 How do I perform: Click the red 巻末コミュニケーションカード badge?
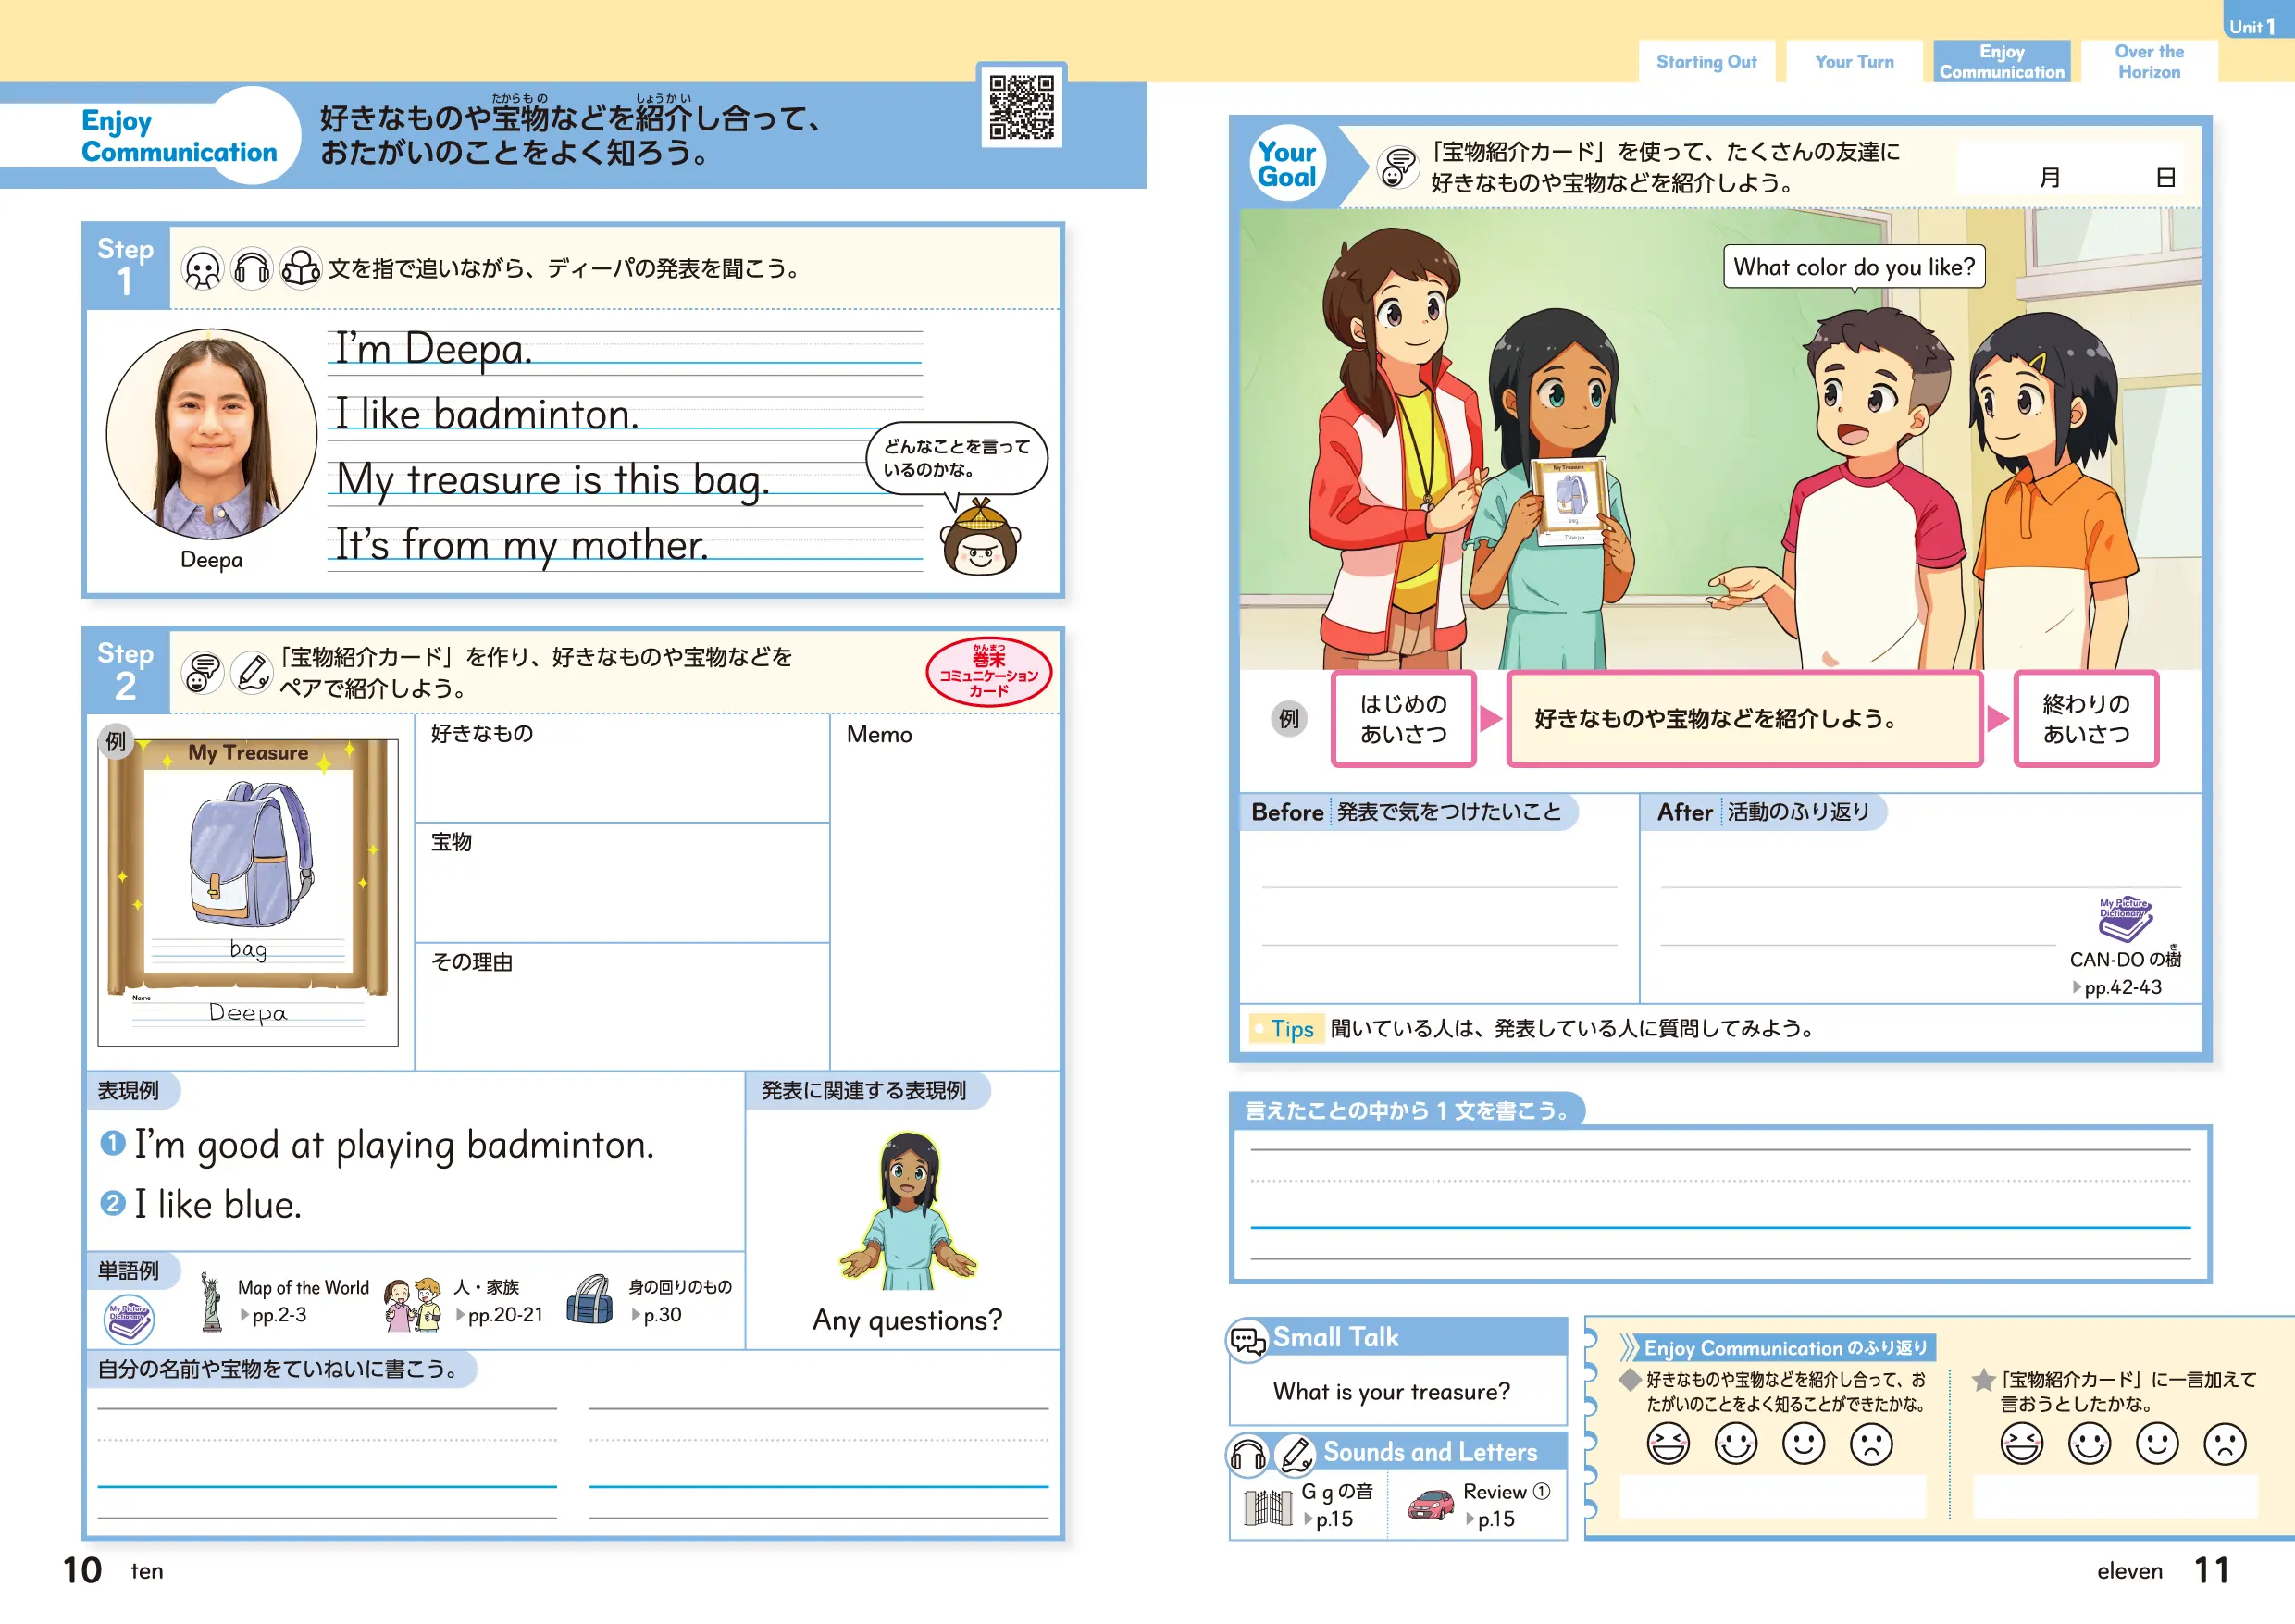(988, 673)
